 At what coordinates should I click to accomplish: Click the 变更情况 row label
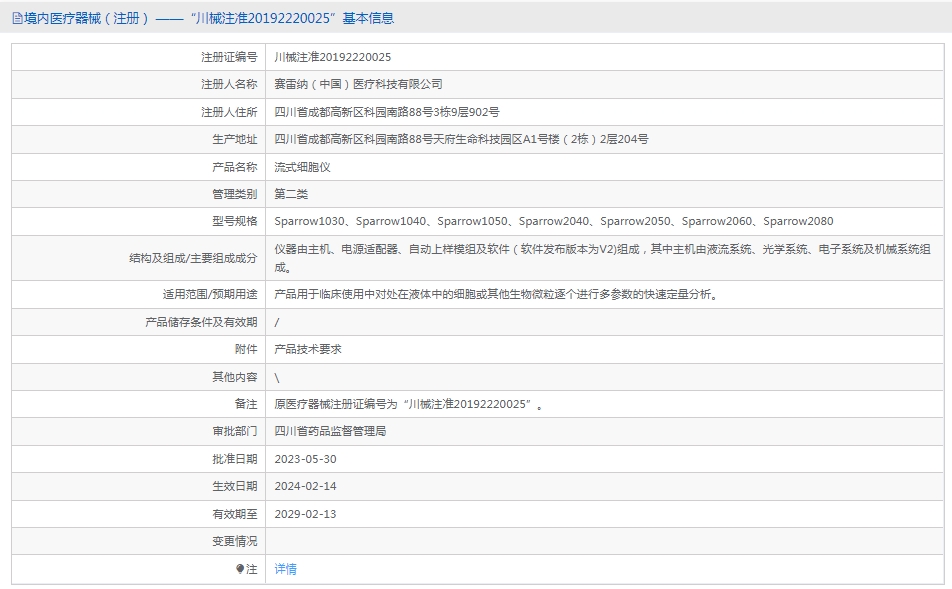234,541
